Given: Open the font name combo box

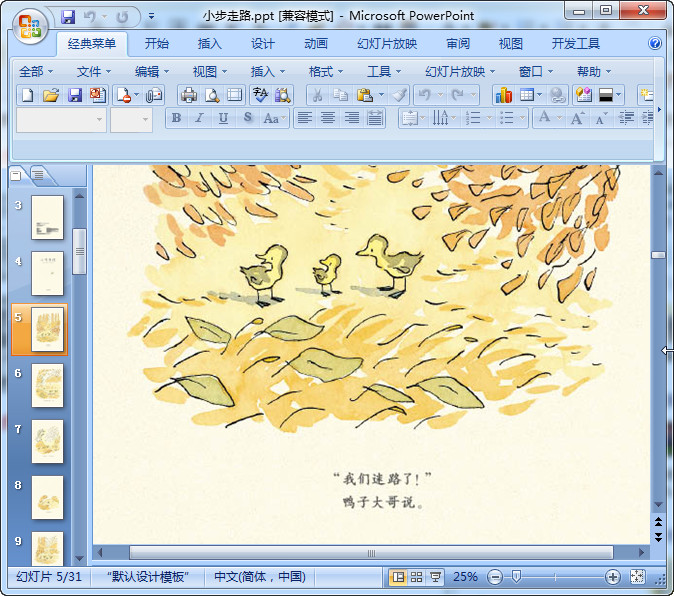Looking at the screenshot, I should 61,120.
